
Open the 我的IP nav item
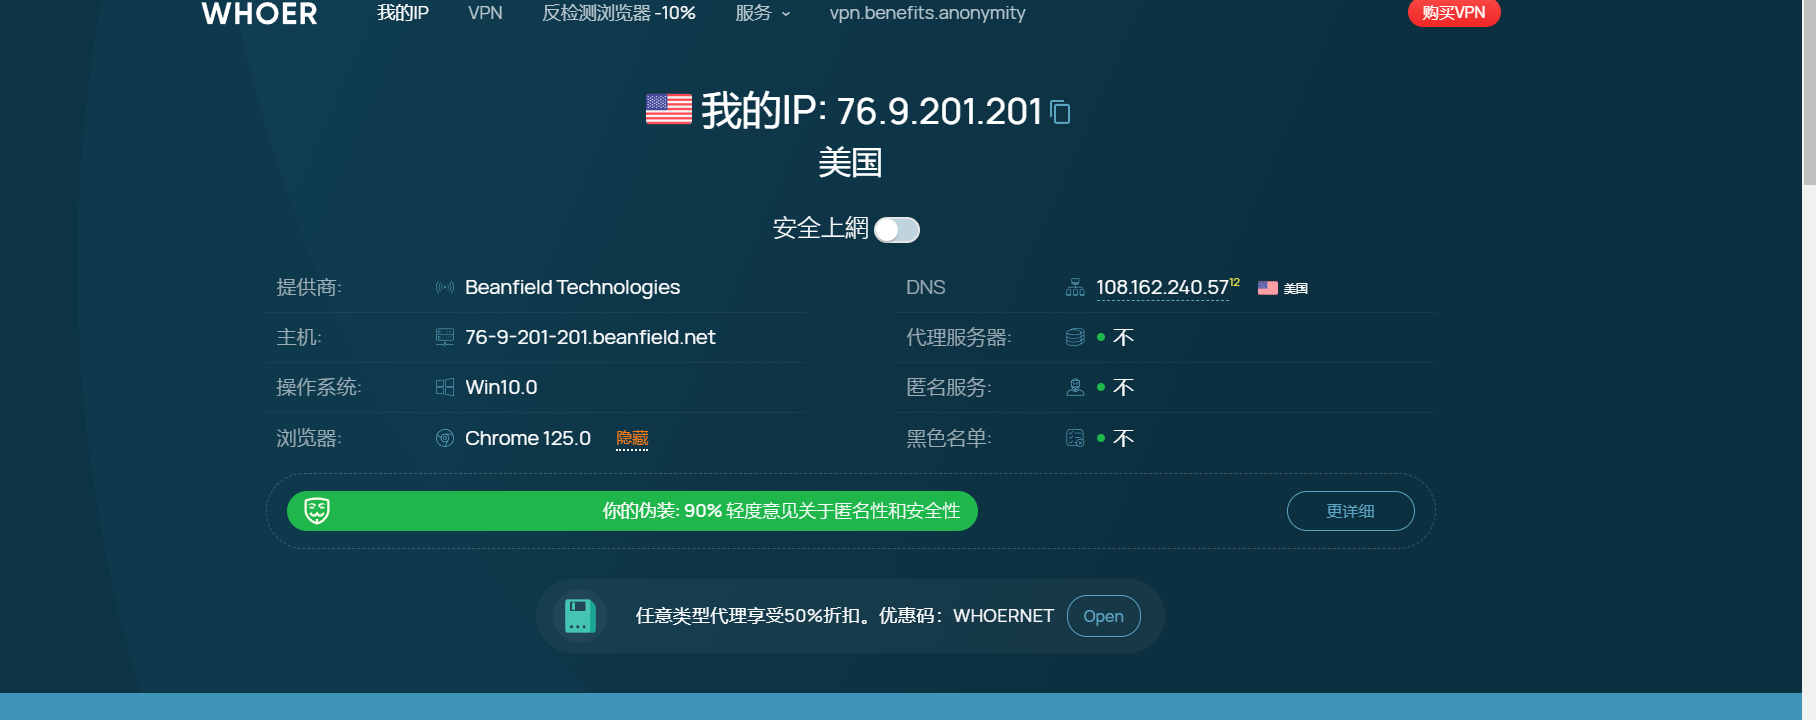pos(403,13)
